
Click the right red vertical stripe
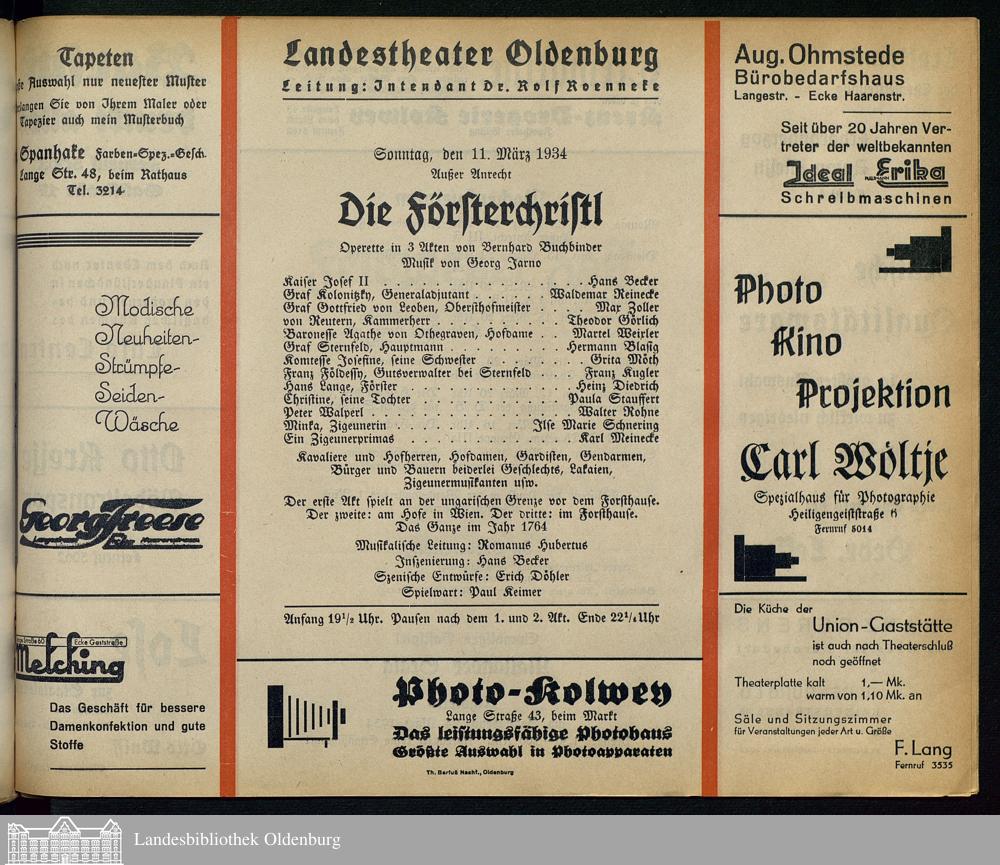point(711,400)
